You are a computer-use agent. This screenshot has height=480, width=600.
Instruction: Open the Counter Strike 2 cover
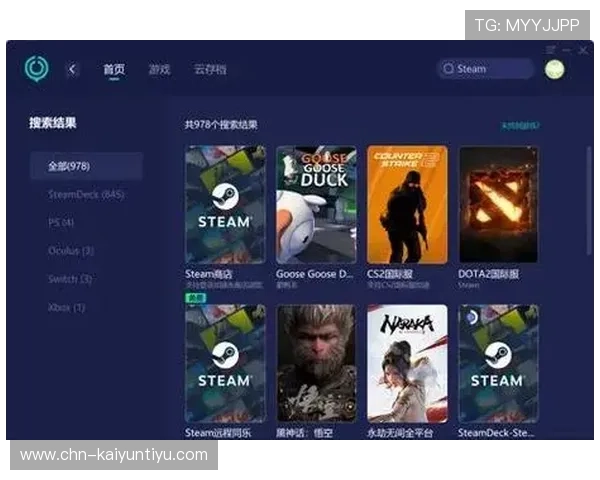[407, 205]
